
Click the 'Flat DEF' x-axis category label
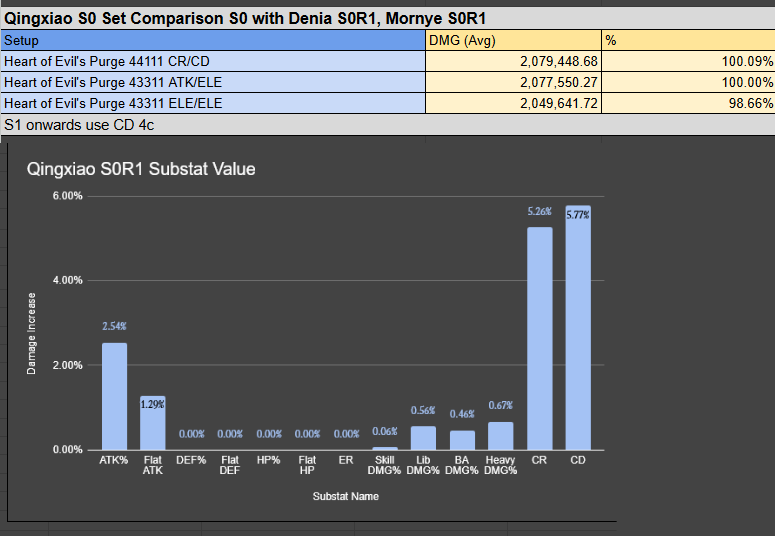[x=230, y=465]
